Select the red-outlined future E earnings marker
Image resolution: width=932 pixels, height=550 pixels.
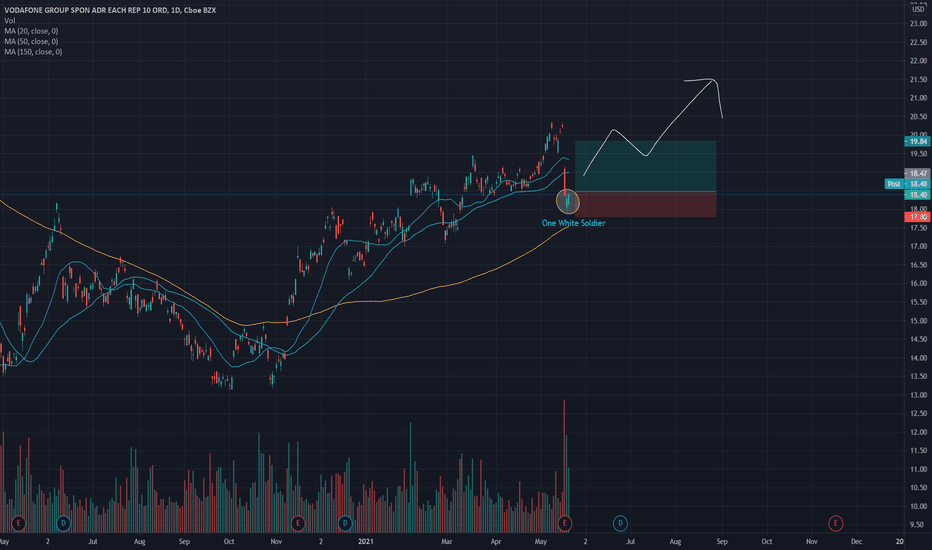[x=836, y=523]
